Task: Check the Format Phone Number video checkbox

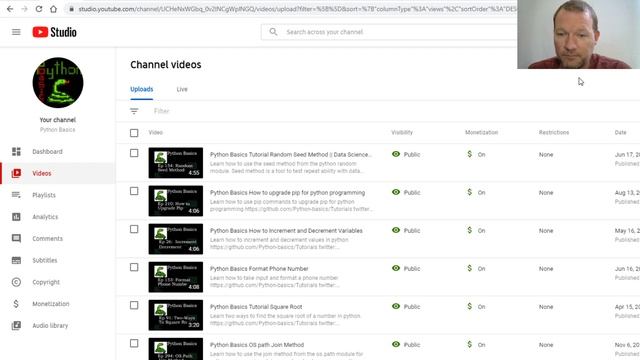Action: tap(134, 267)
